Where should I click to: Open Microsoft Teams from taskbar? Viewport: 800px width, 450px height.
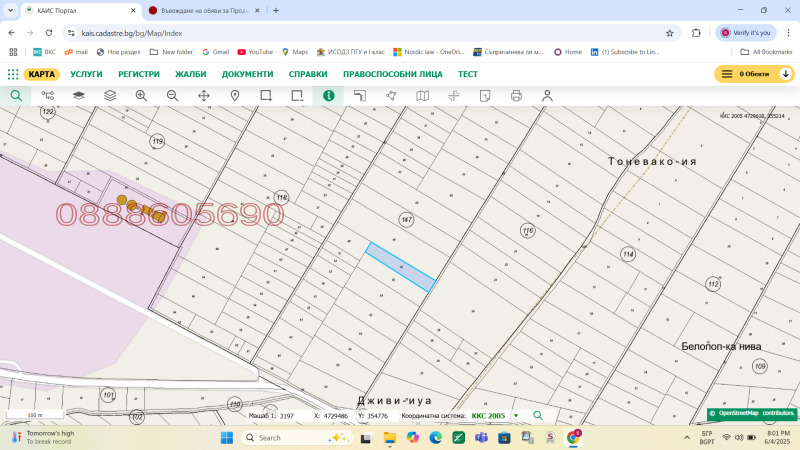481,438
